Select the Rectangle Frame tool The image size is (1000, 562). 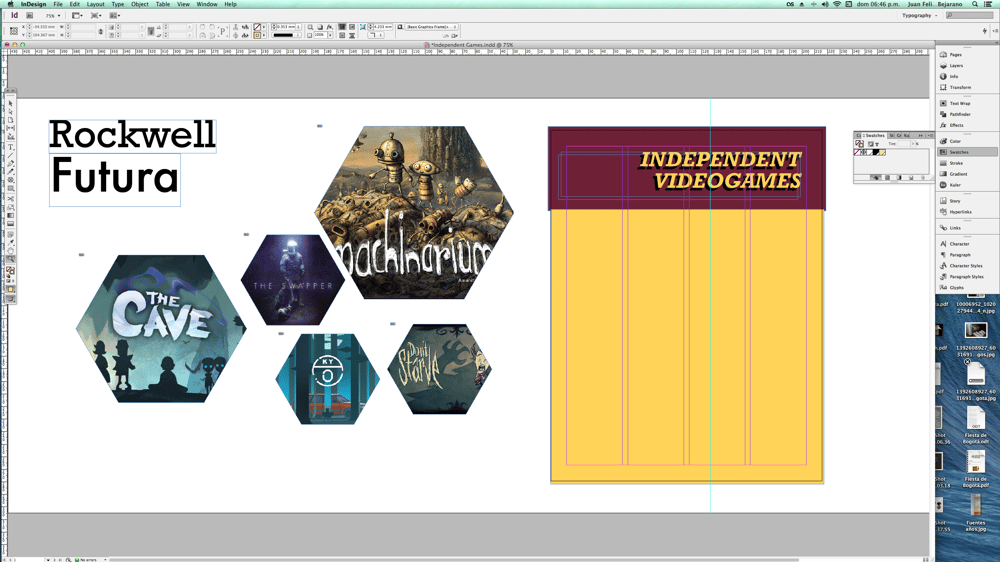pyautogui.click(x=11, y=181)
